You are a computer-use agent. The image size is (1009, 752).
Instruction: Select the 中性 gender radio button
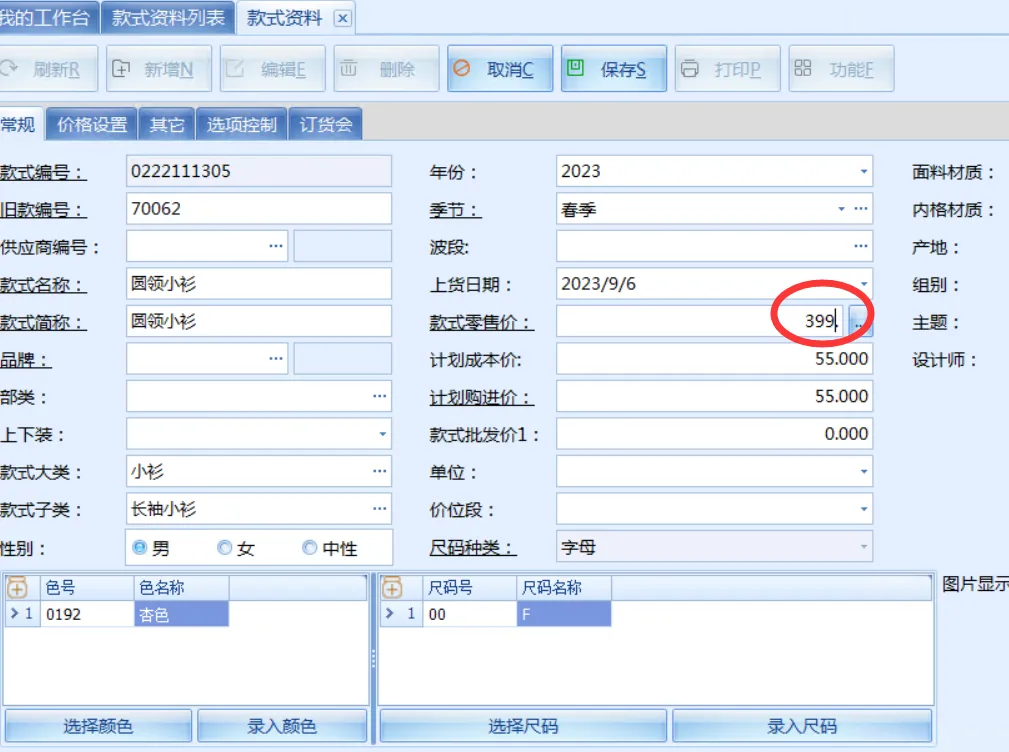pyautogui.click(x=310, y=548)
